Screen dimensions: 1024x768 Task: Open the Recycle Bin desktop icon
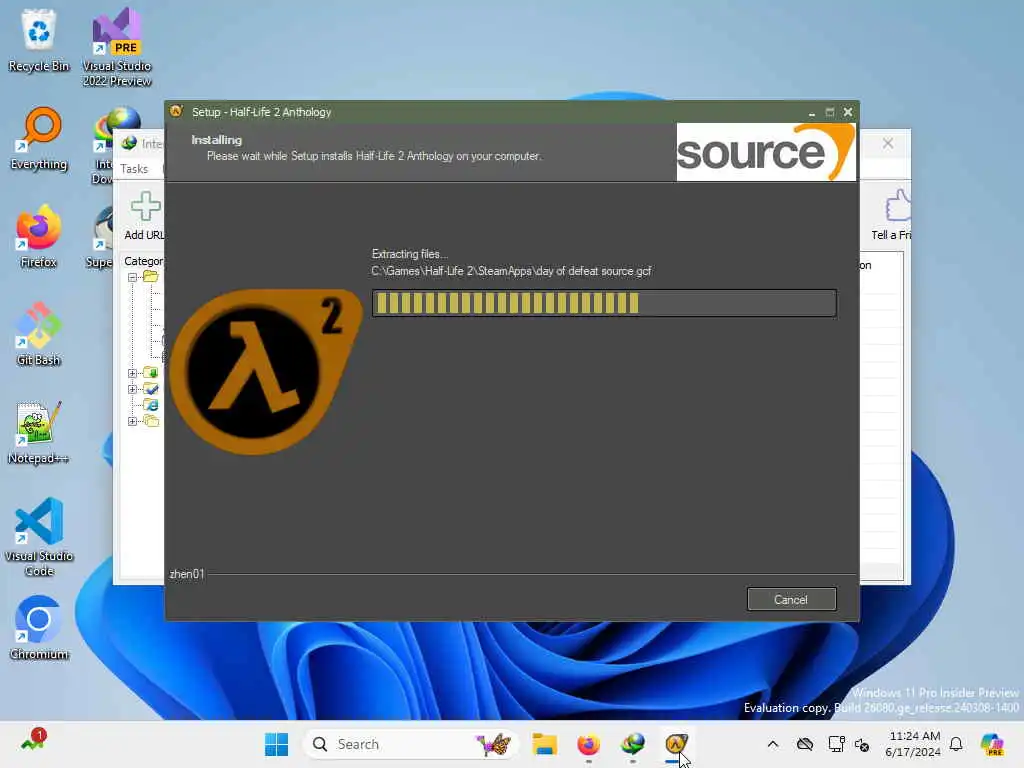tap(39, 40)
